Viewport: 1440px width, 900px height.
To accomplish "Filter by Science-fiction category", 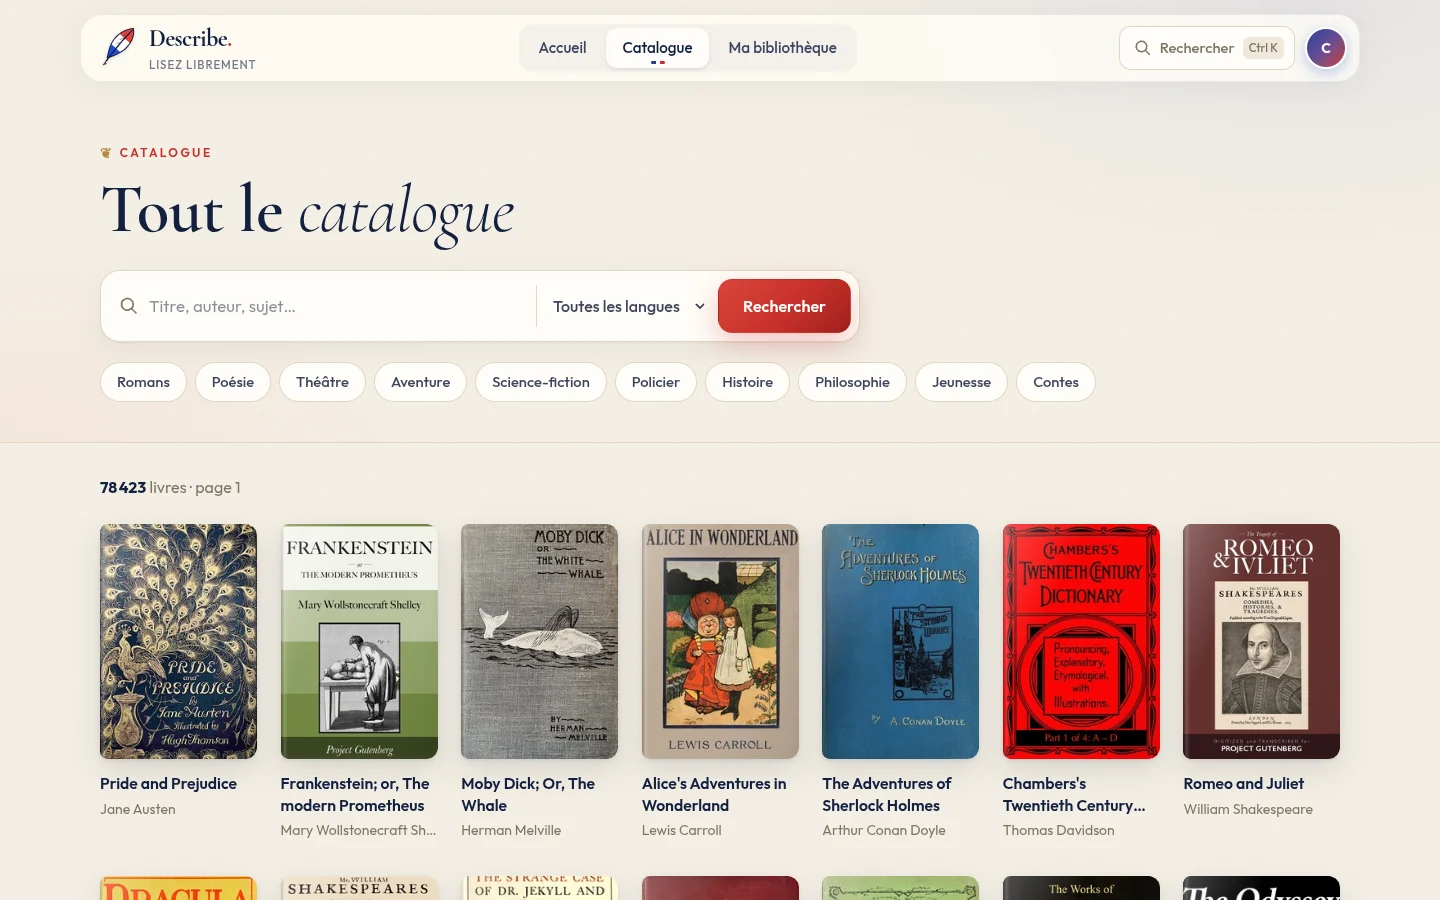I will point(541,382).
